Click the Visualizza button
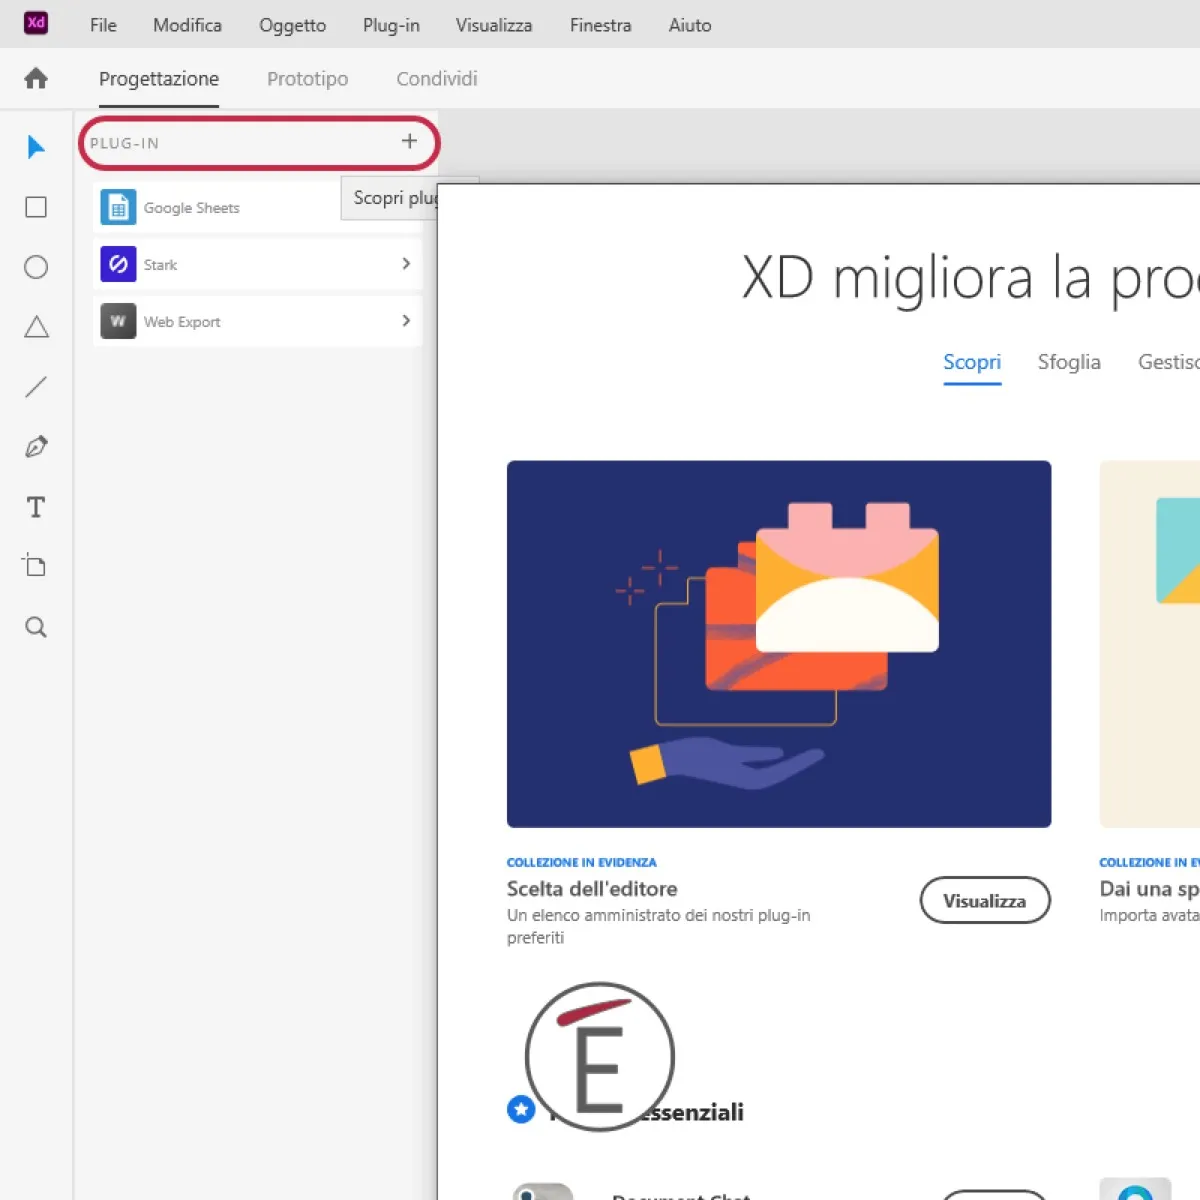This screenshot has width=1200, height=1200. (x=984, y=900)
